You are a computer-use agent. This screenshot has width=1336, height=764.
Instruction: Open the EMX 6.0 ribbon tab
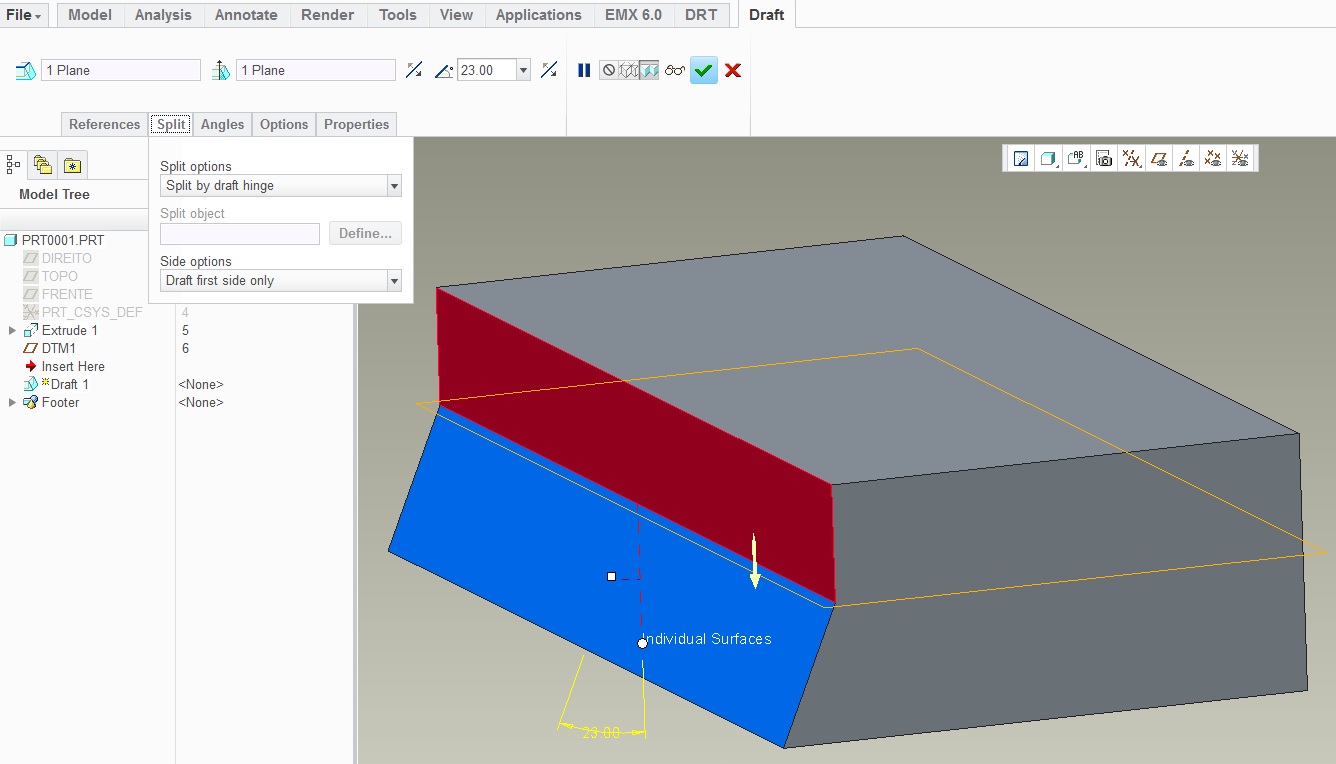click(x=633, y=15)
